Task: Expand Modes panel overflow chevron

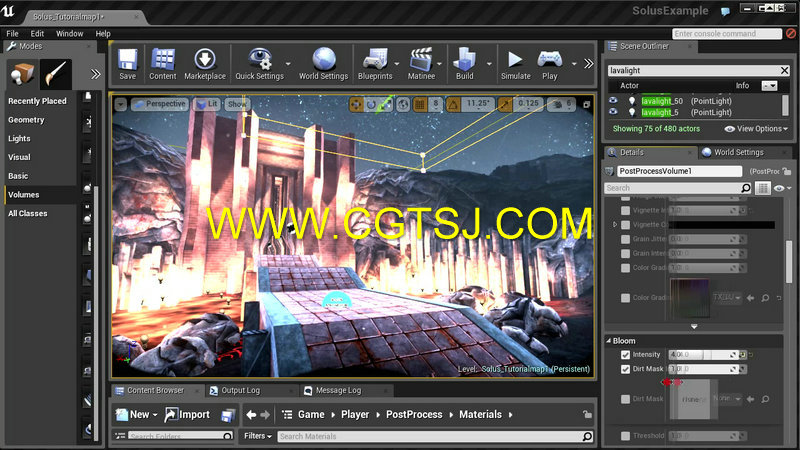Action: pyautogui.click(x=95, y=74)
